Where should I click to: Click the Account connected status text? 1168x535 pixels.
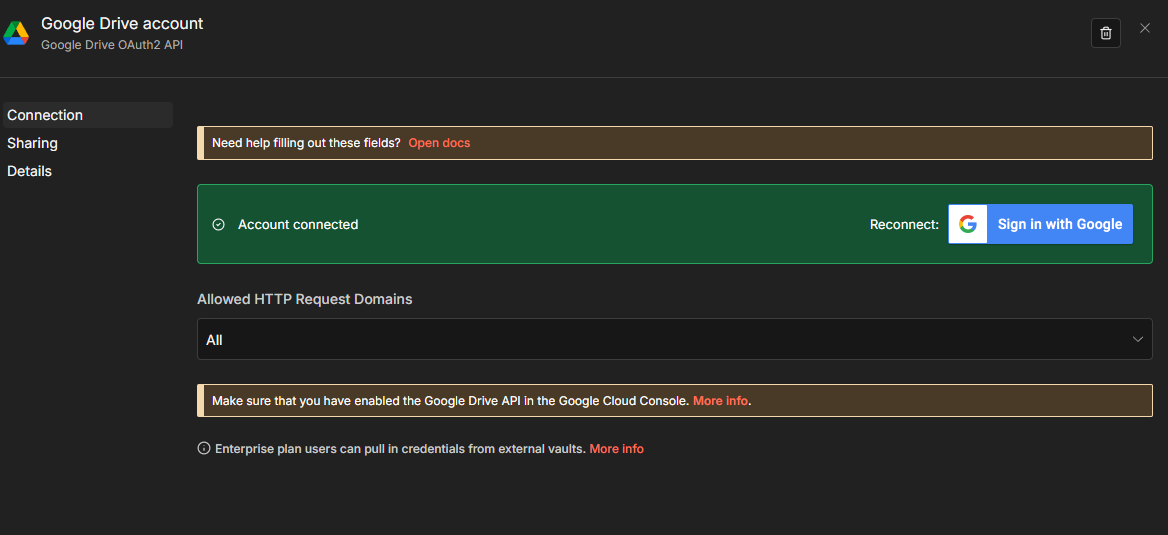298,225
